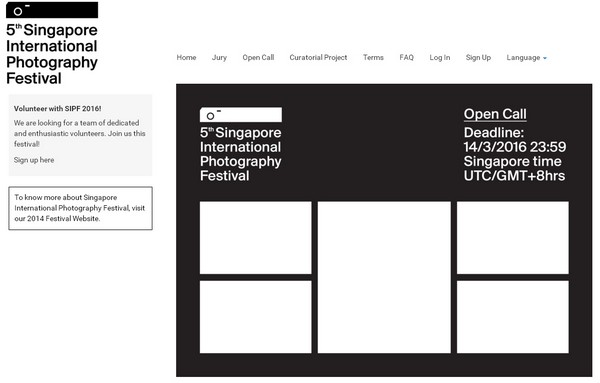View the Terms page

373,57
